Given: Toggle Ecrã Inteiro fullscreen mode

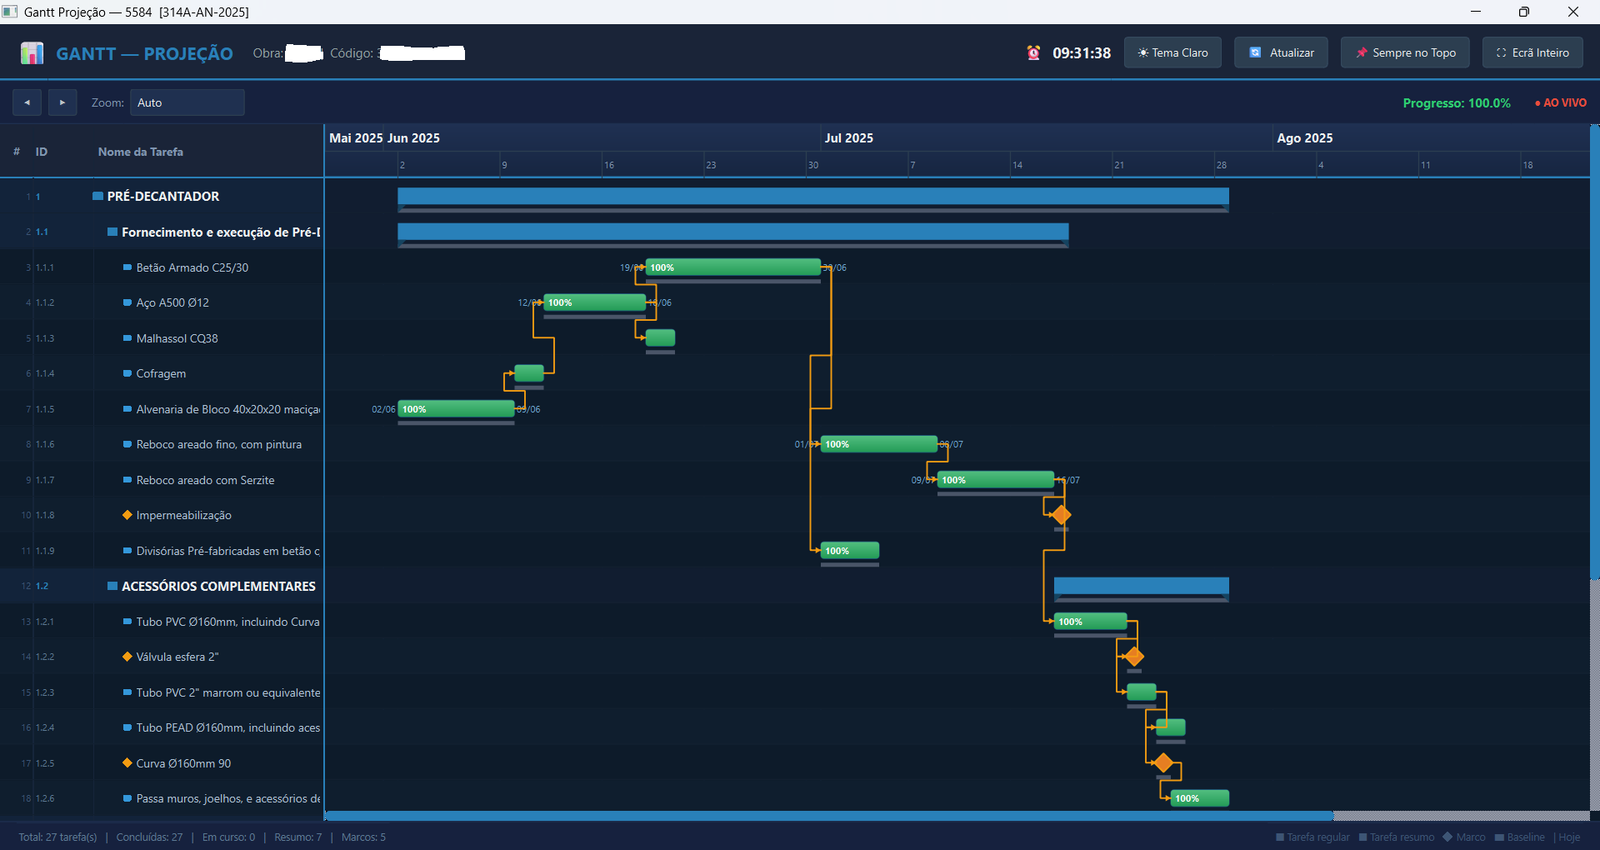Looking at the screenshot, I should tap(1532, 53).
